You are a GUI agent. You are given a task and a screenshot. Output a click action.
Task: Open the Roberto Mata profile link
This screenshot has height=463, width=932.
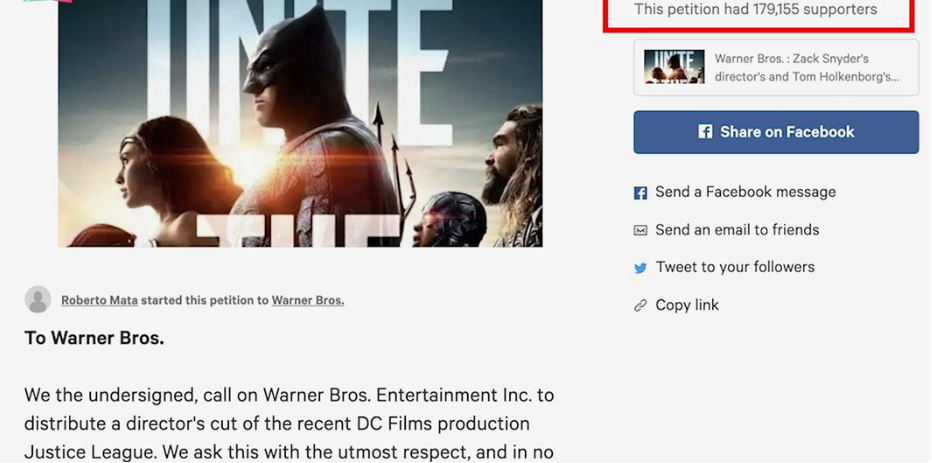(x=99, y=301)
